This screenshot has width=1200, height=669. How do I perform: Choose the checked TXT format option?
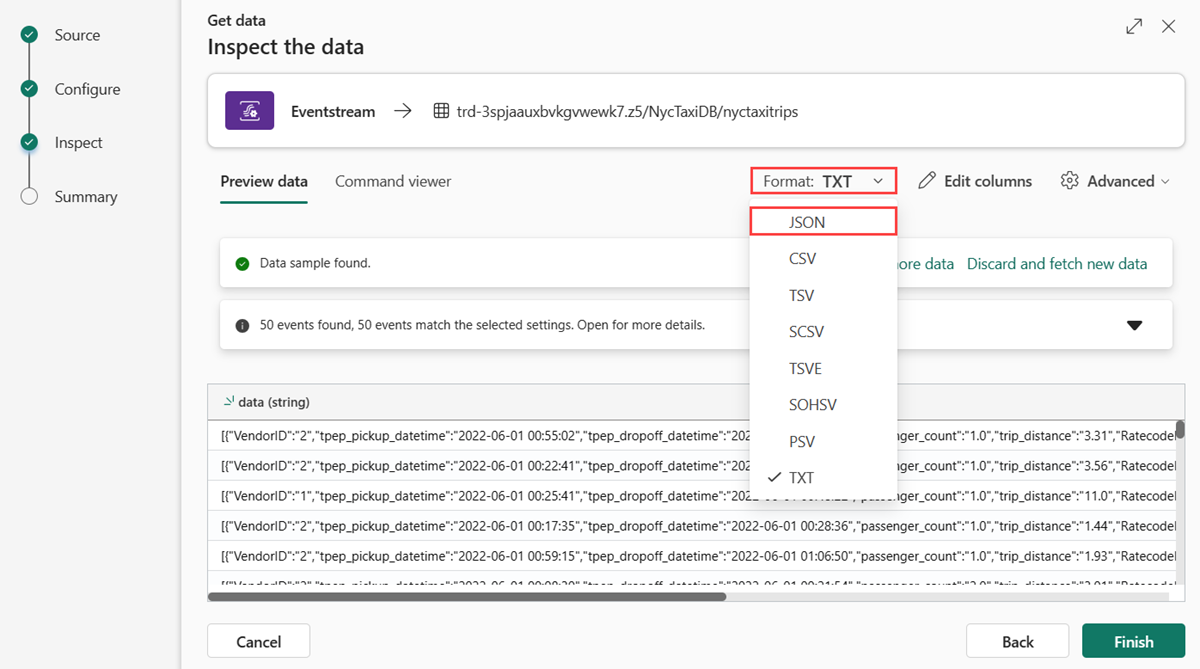[x=823, y=478]
